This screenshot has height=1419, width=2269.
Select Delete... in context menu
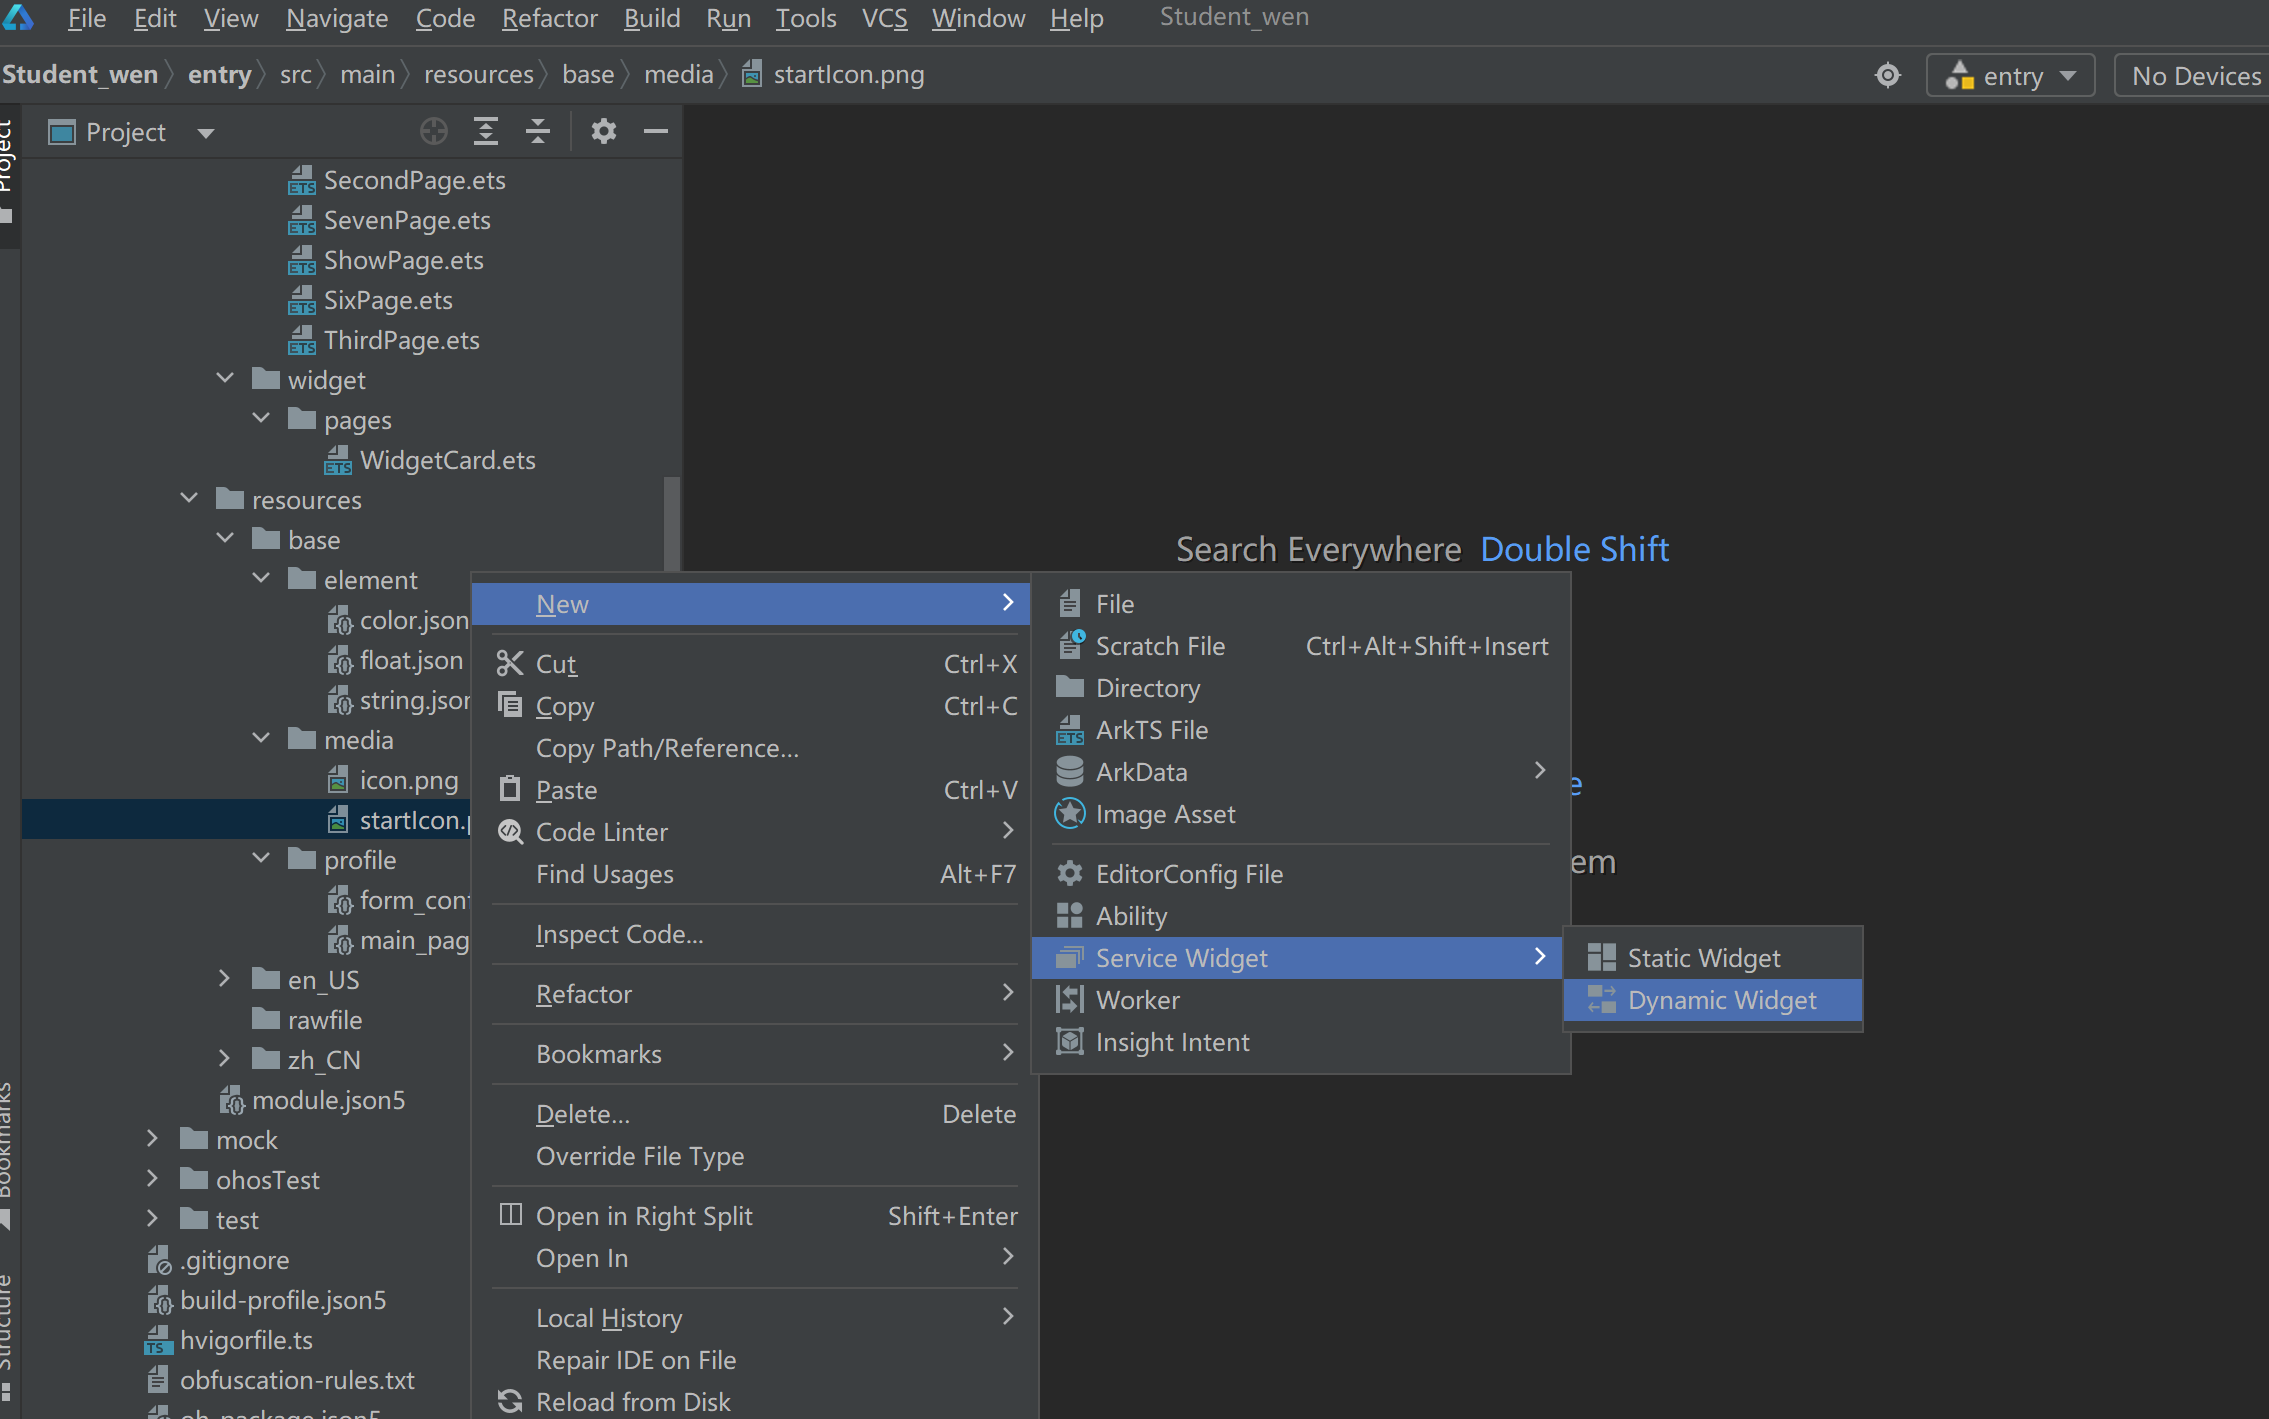click(755, 1114)
